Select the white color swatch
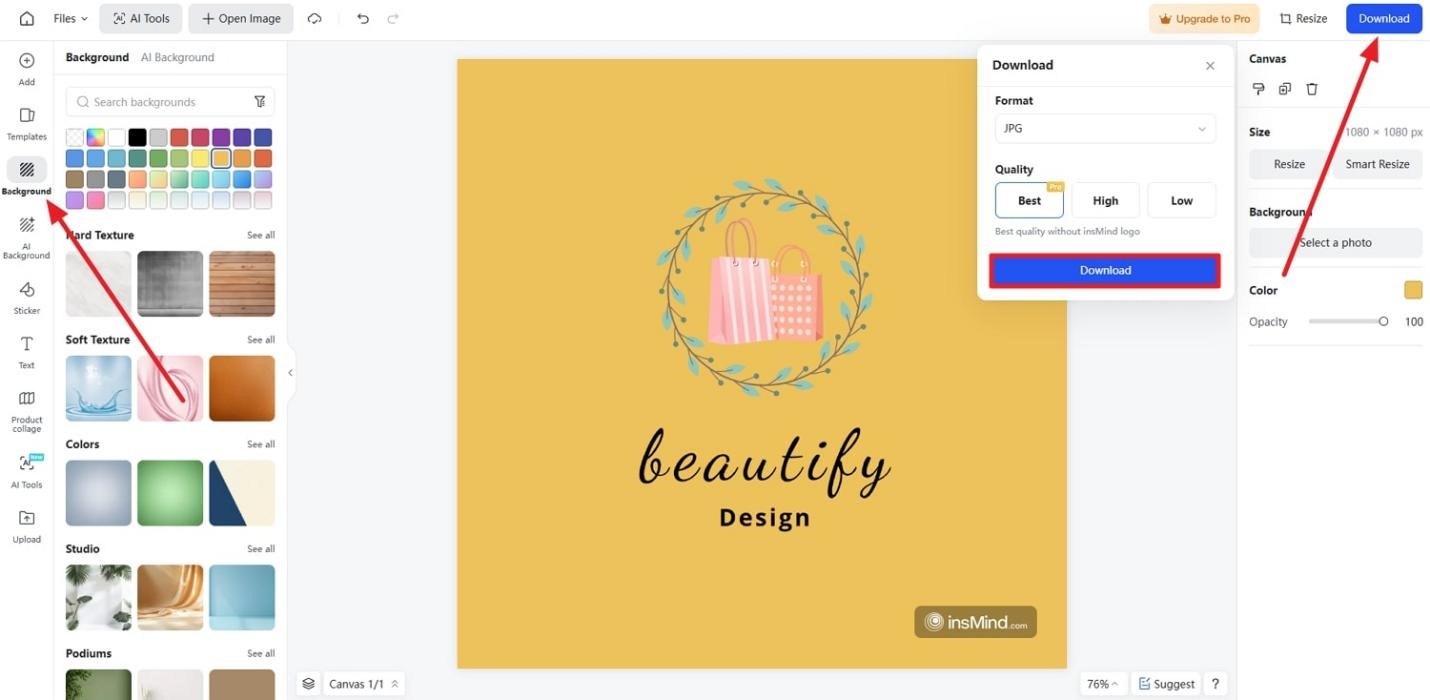Screen dimensions: 1430x700 click(x=117, y=137)
